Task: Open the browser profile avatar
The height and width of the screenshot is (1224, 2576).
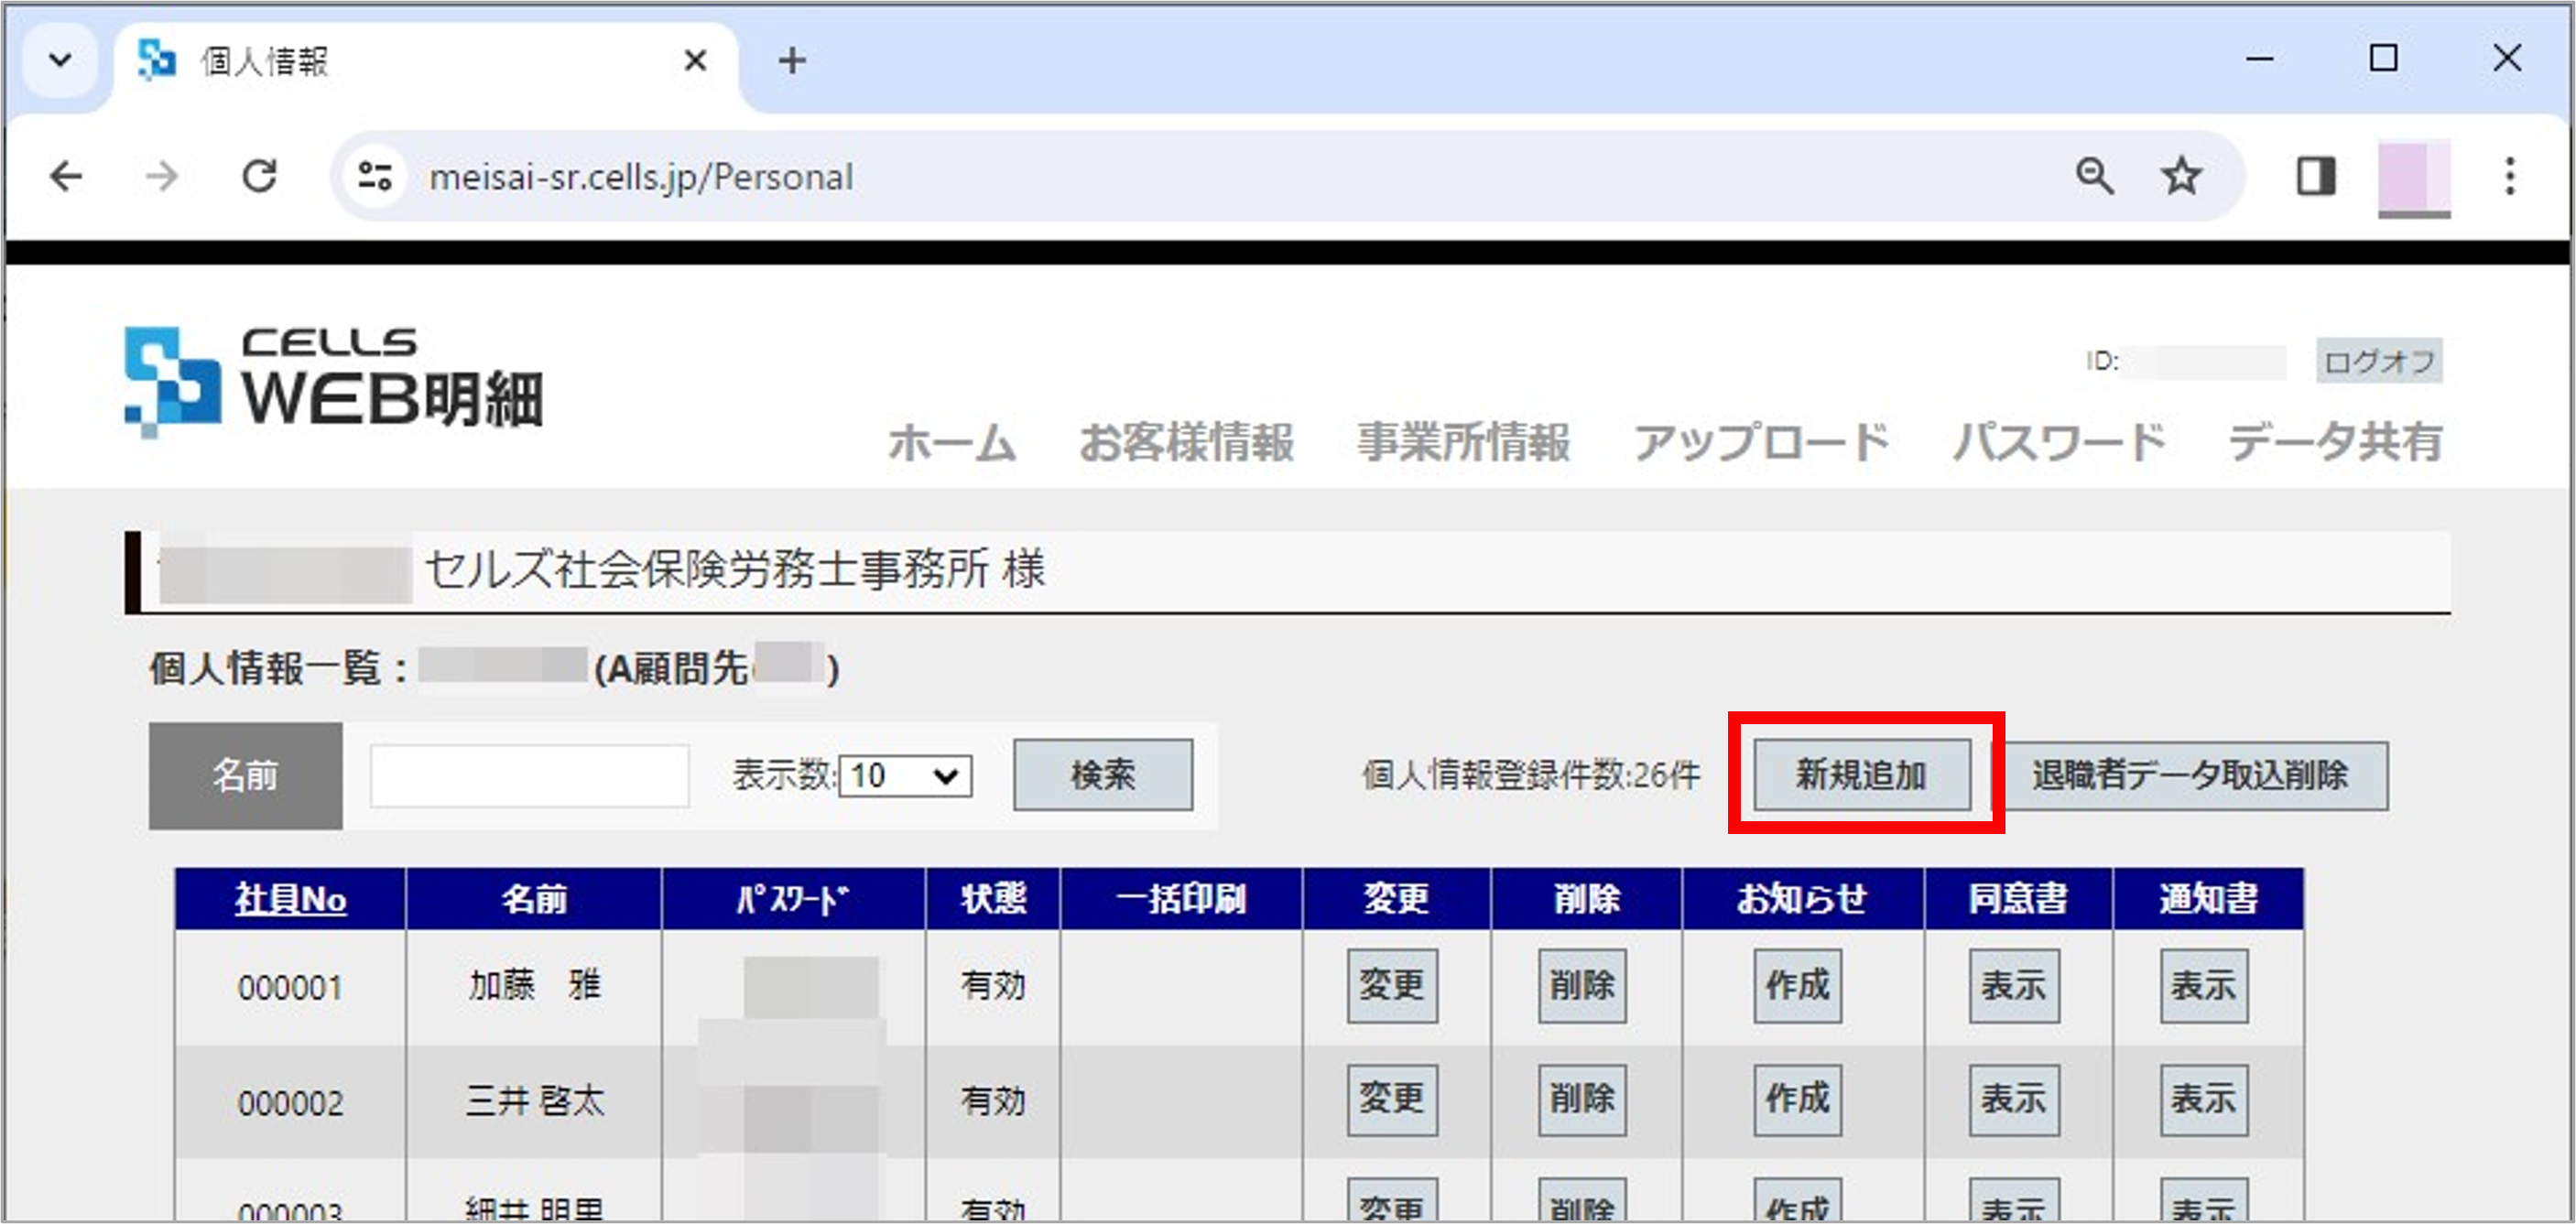Action: tap(2415, 176)
